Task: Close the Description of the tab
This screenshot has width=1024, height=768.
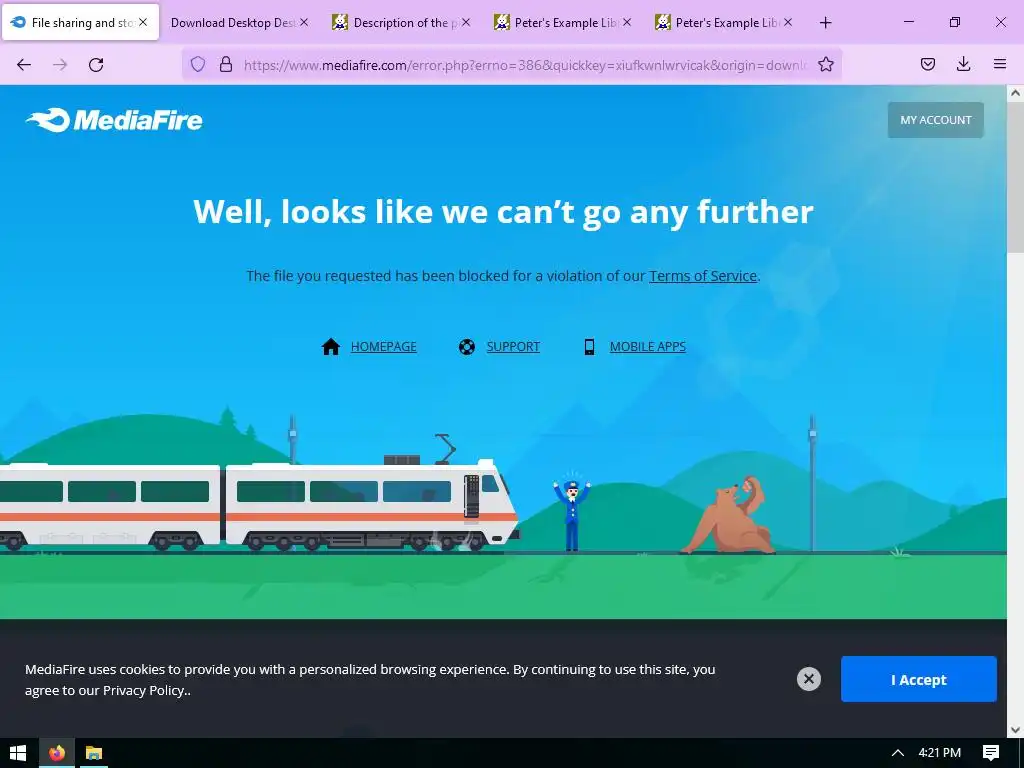Action: [x=466, y=22]
